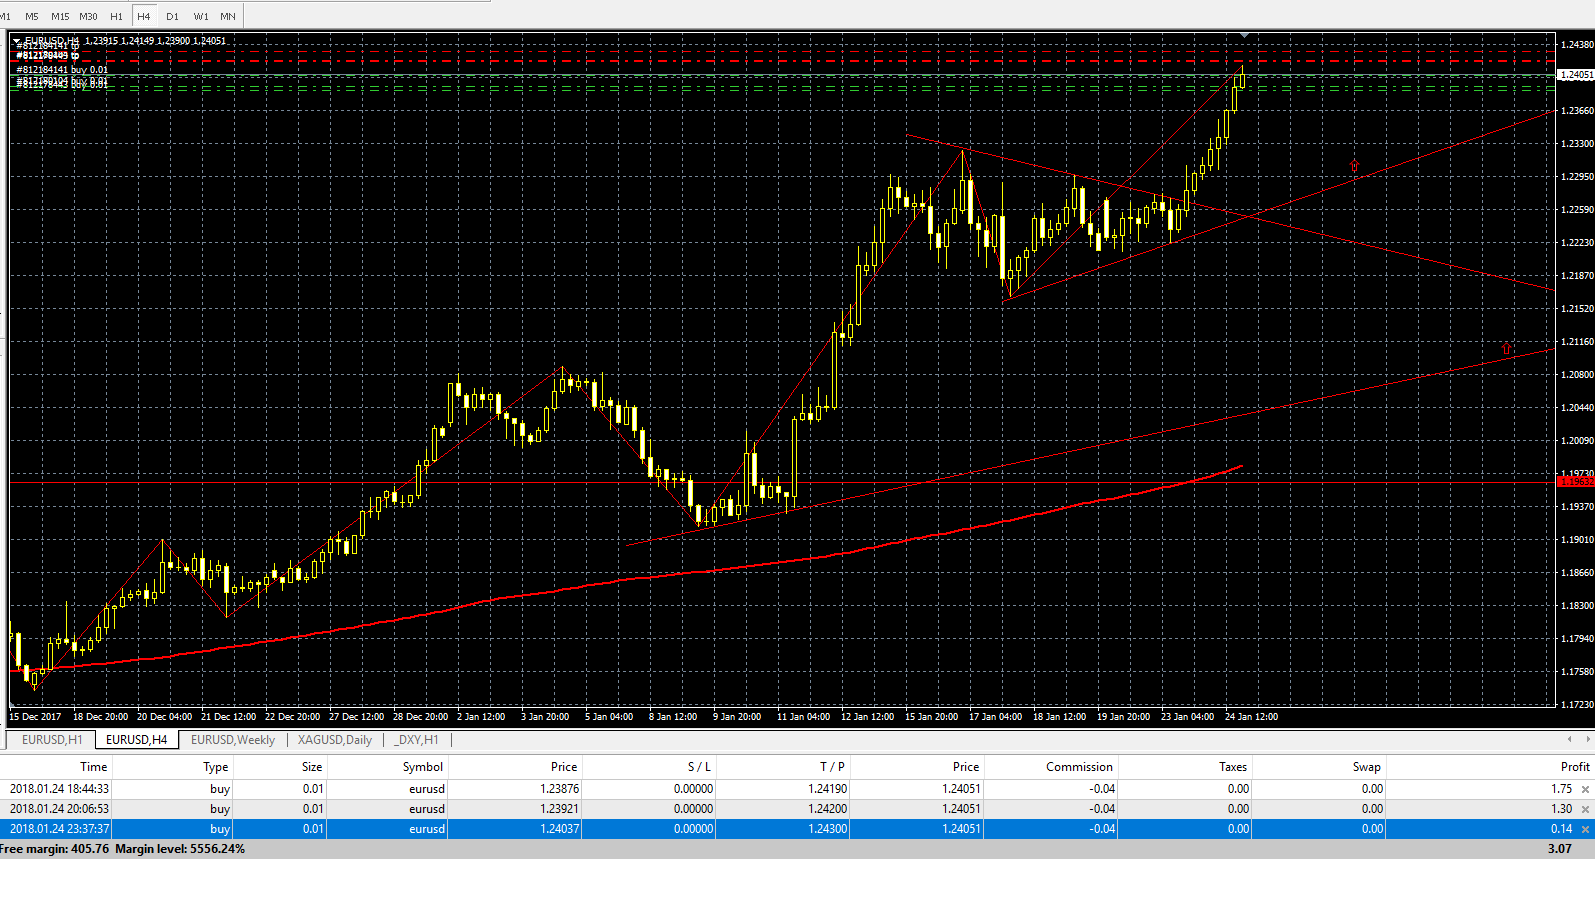Select the order opened 2018.01.24 20:06:53
The width and height of the screenshot is (1595, 911).
pyautogui.click(x=797, y=809)
